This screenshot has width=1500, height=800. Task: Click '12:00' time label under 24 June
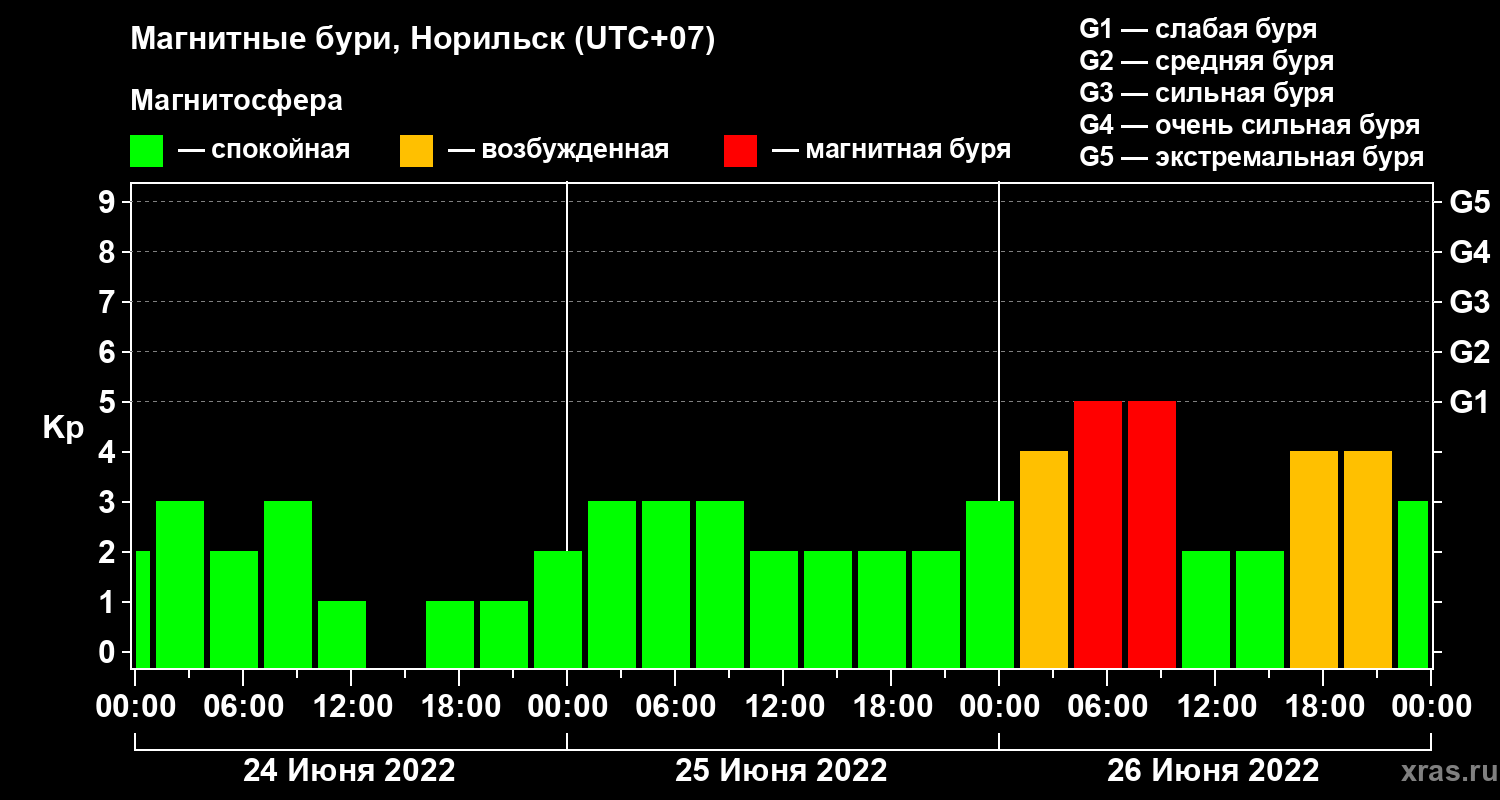(x=351, y=706)
